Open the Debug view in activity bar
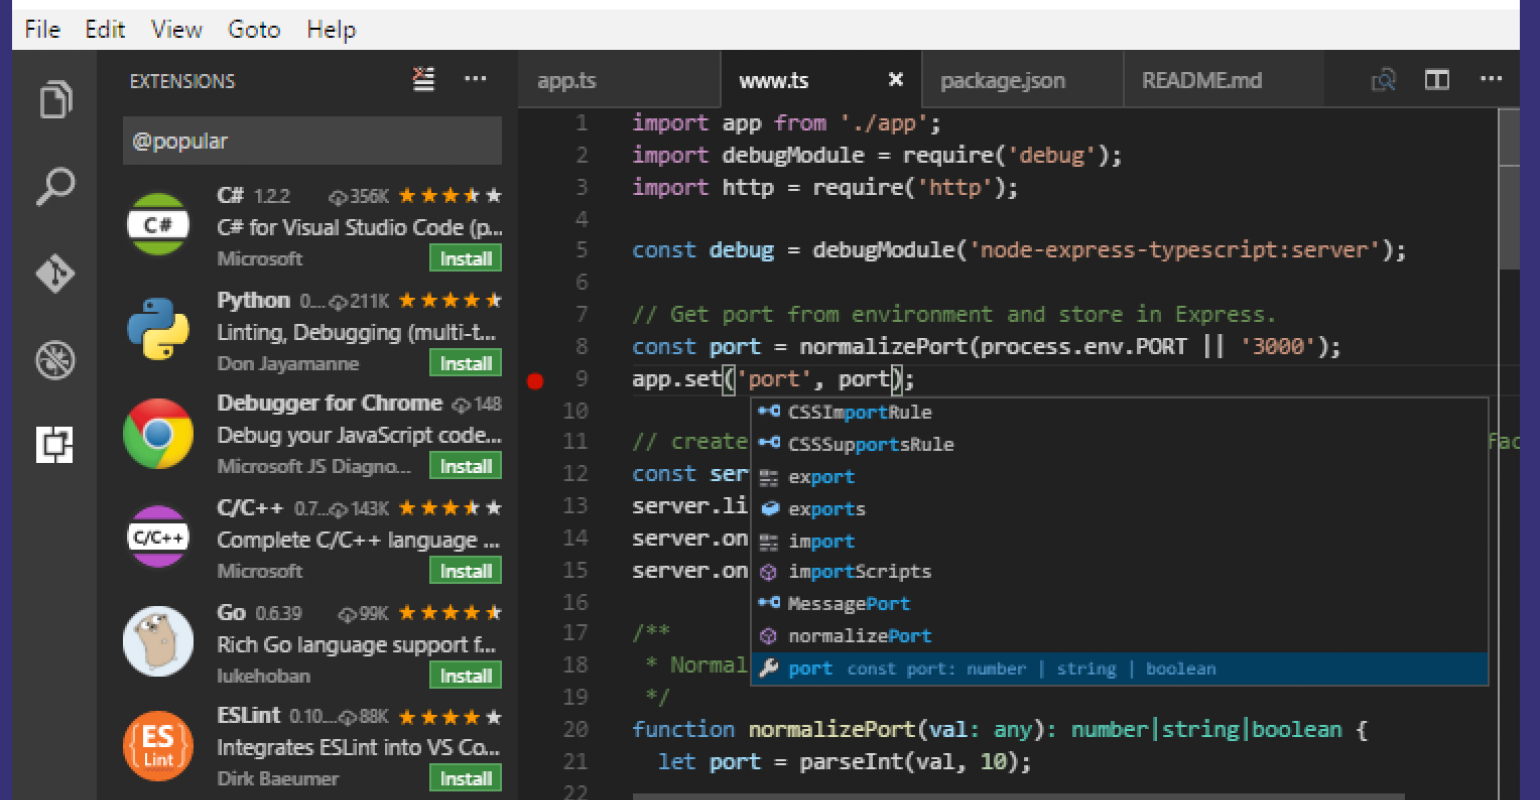Image resolution: width=1540 pixels, height=800 pixels. click(x=56, y=360)
